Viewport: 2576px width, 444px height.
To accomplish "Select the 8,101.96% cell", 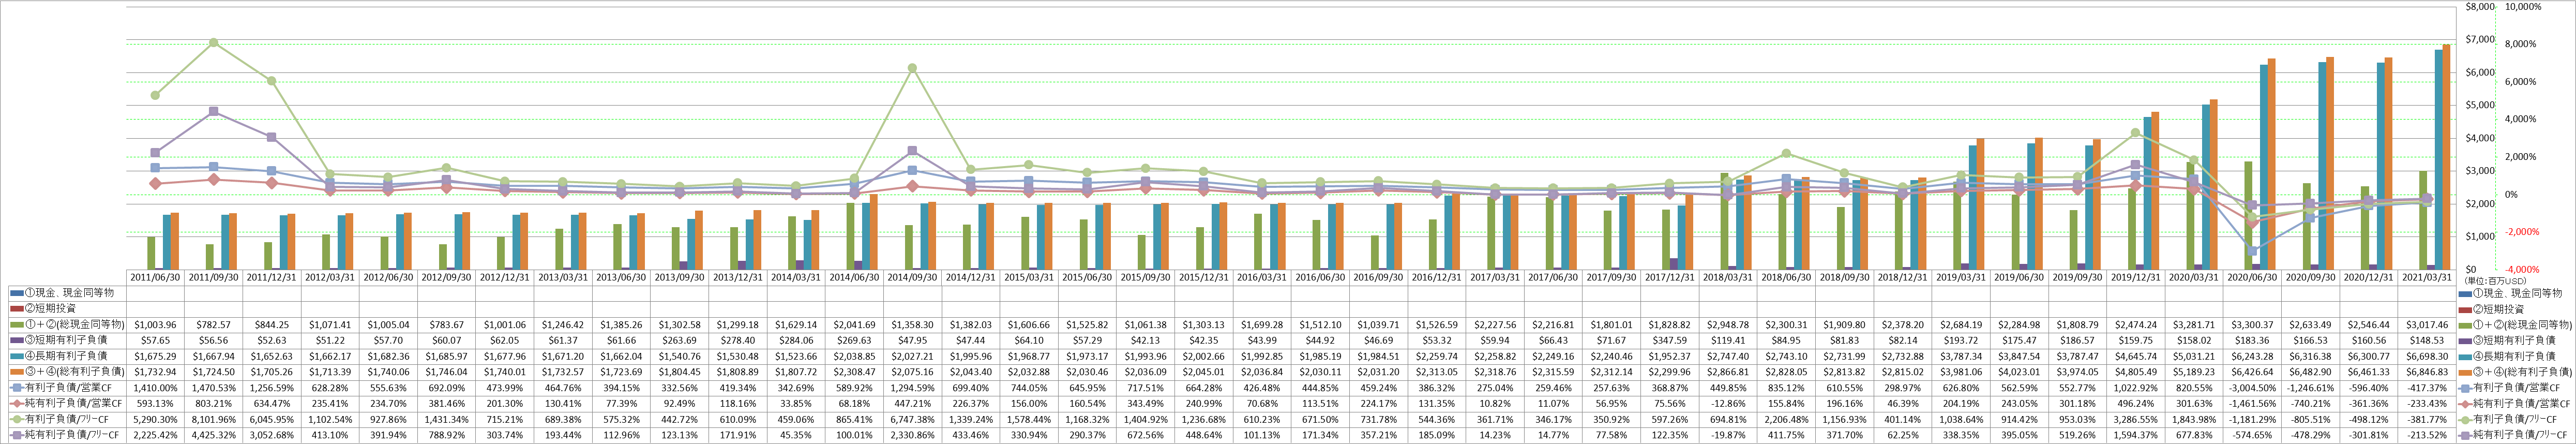I will 213,420.
